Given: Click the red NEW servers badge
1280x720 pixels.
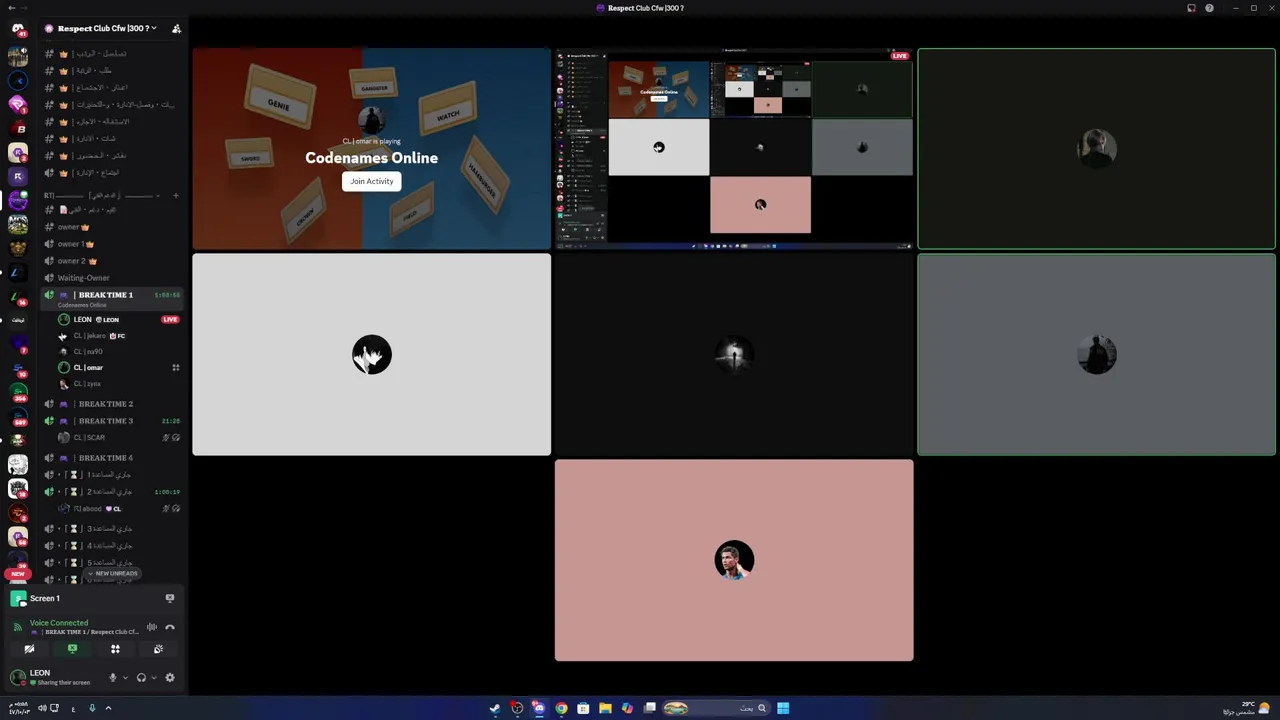Looking at the screenshot, I should coord(17,574).
